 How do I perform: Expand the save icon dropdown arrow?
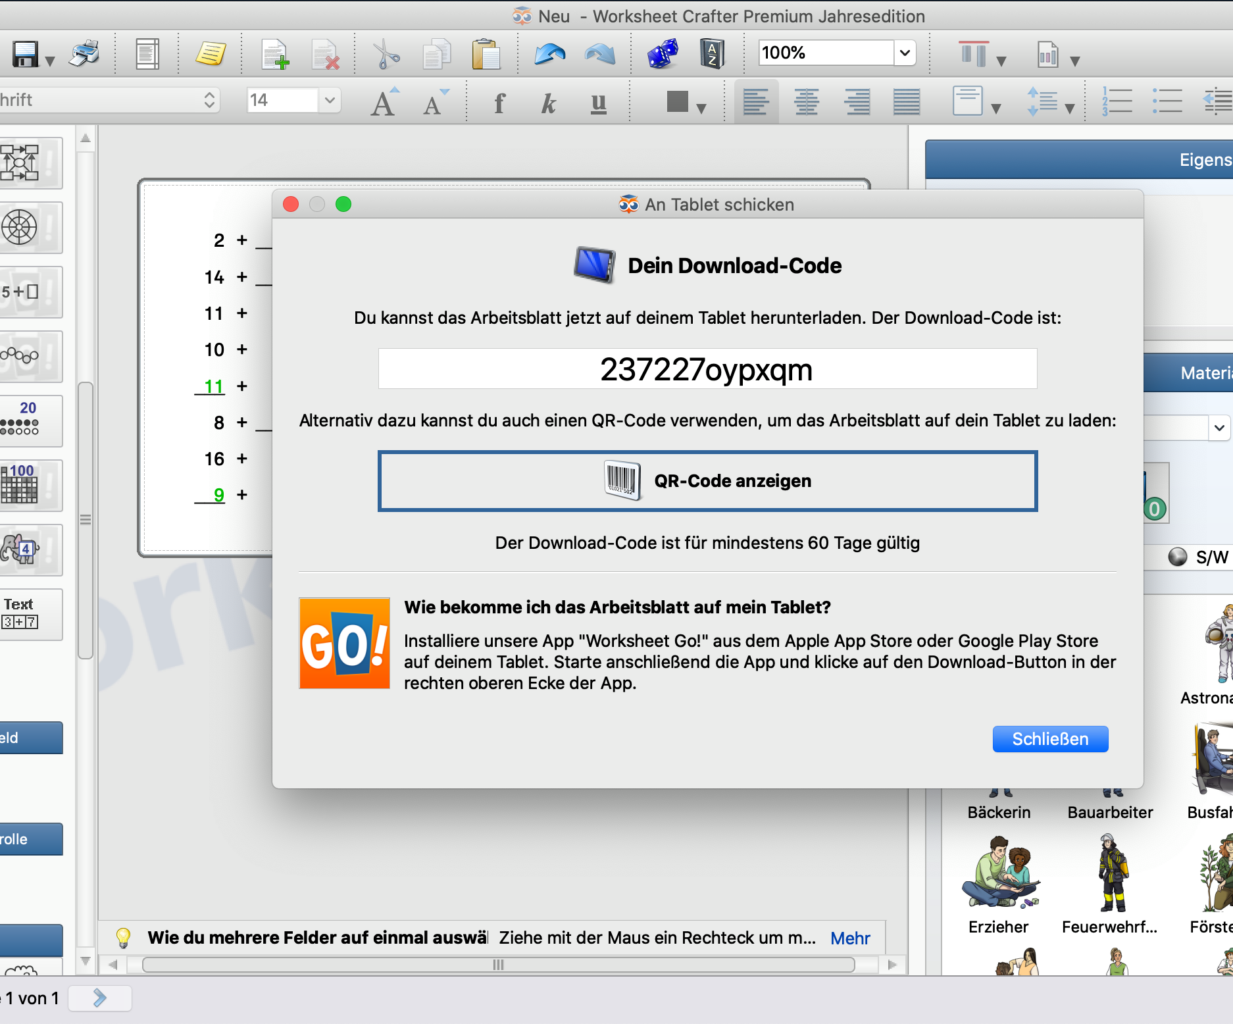tap(50, 61)
